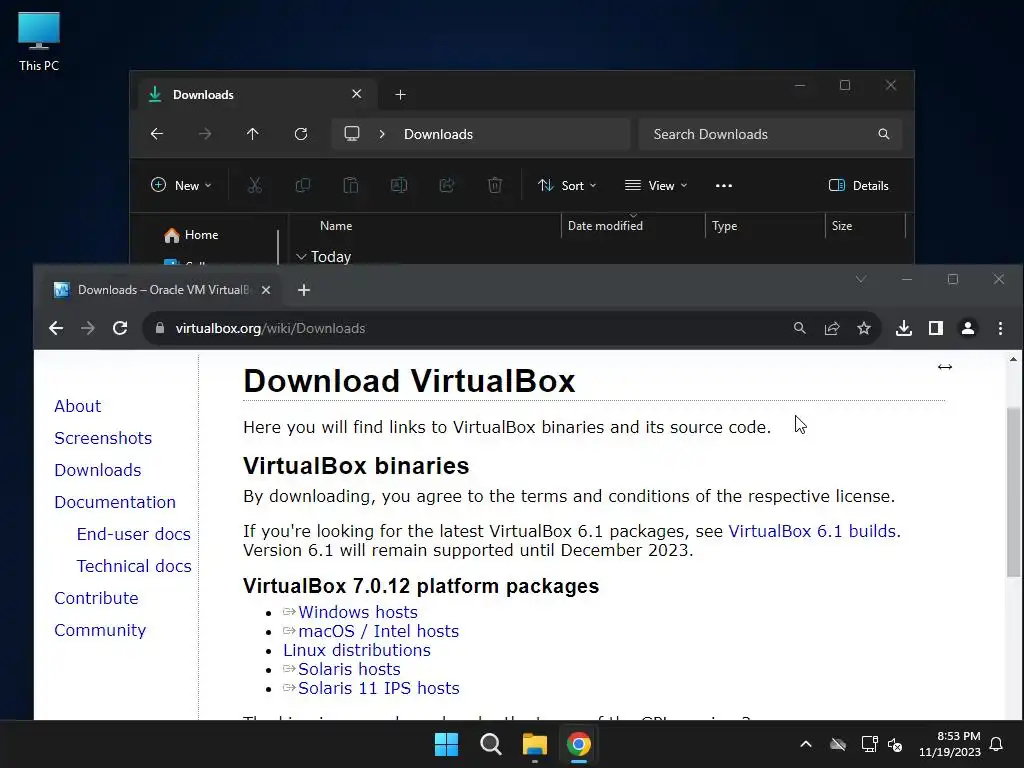Viewport: 1024px width, 768px height.
Task: Click the Copy icon in Explorer toolbar
Action: click(302, 185)
